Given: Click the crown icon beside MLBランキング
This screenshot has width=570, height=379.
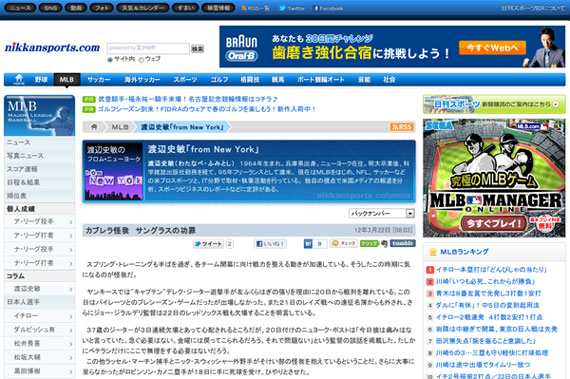Looking at the screenshot, I should pyautogui.click(x=433, y=252).
